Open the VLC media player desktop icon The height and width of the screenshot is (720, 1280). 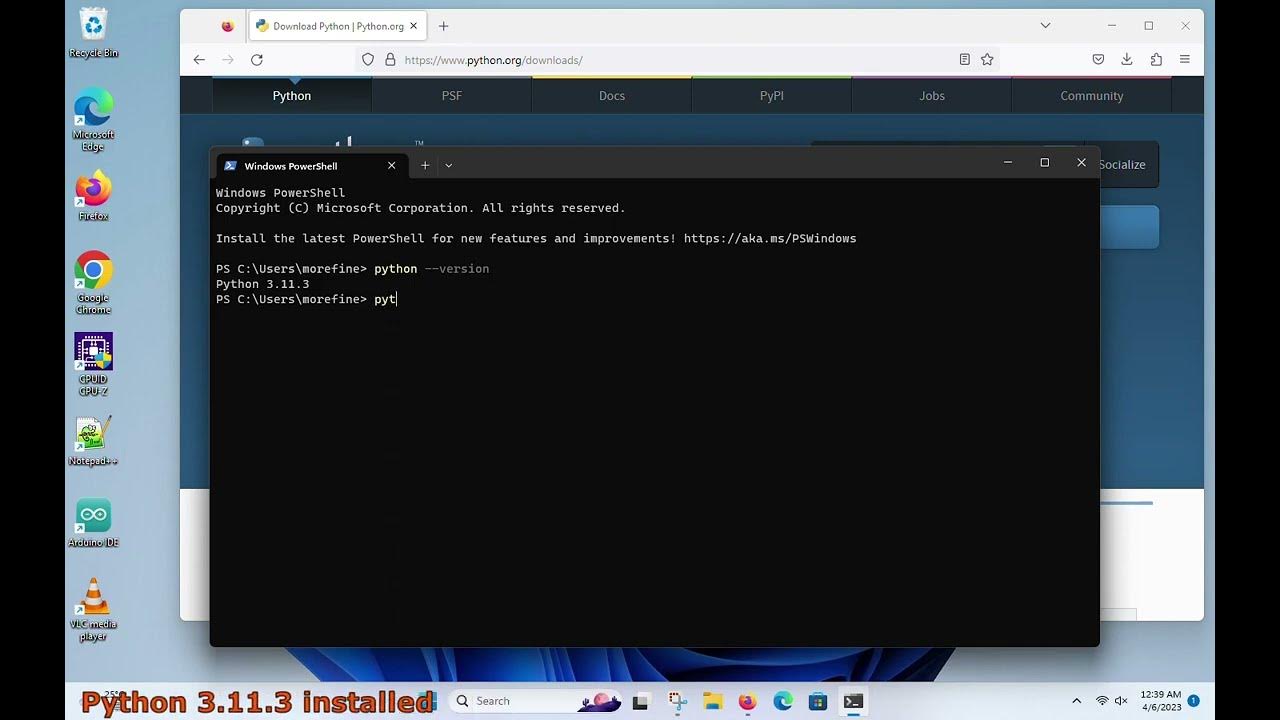pos(93,610)
